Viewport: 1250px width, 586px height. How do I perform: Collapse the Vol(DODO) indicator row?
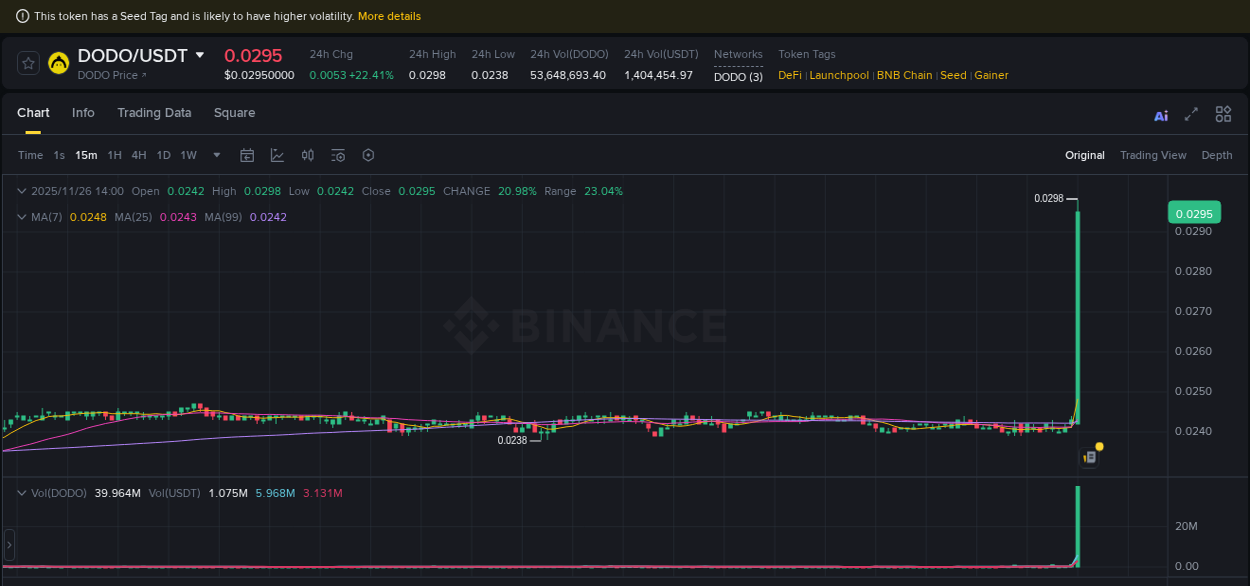20,492
